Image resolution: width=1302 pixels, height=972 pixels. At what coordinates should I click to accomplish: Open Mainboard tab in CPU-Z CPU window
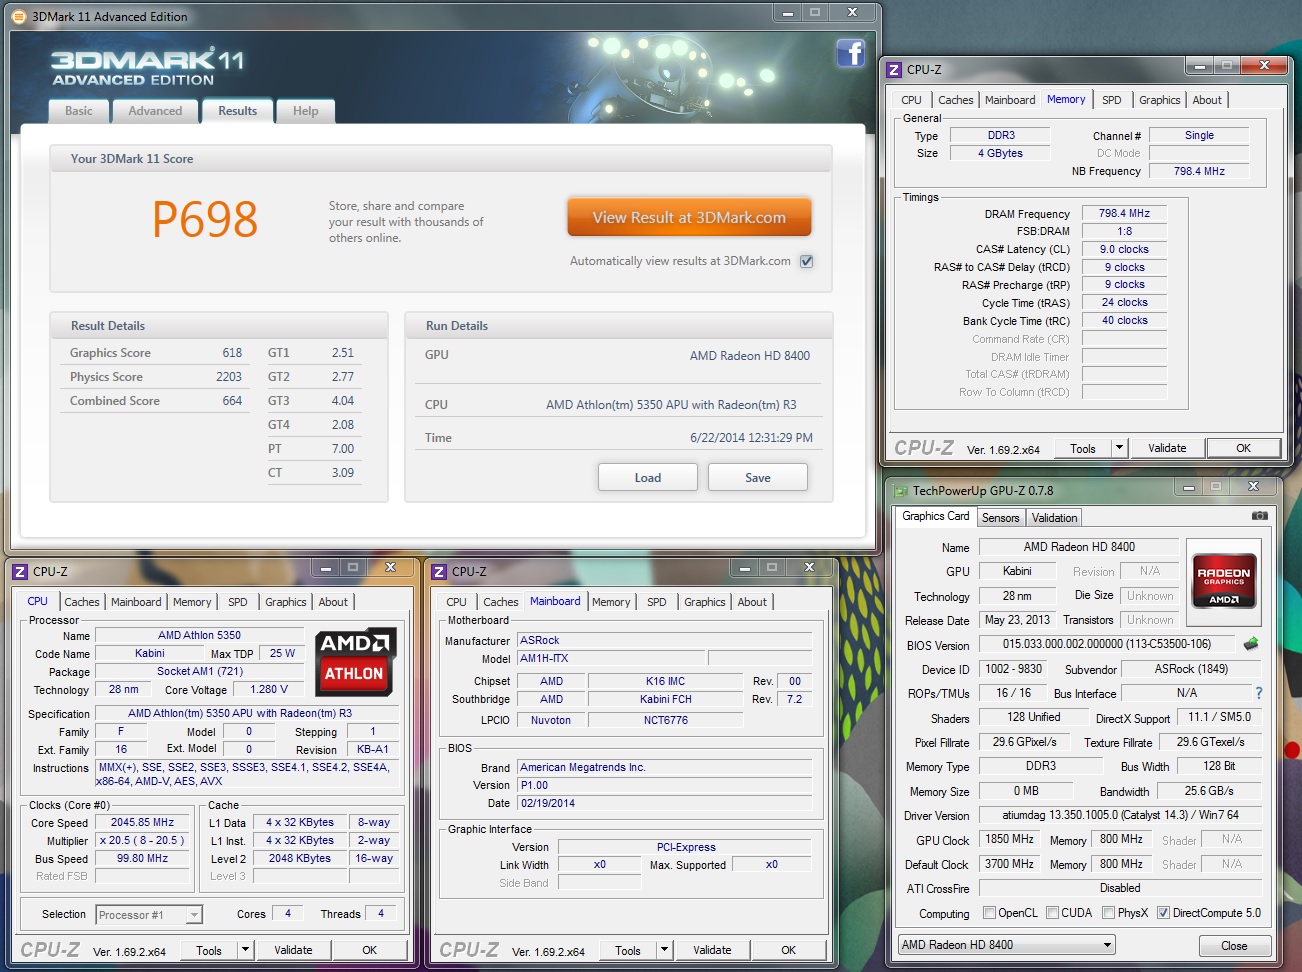tap(136, 602)
